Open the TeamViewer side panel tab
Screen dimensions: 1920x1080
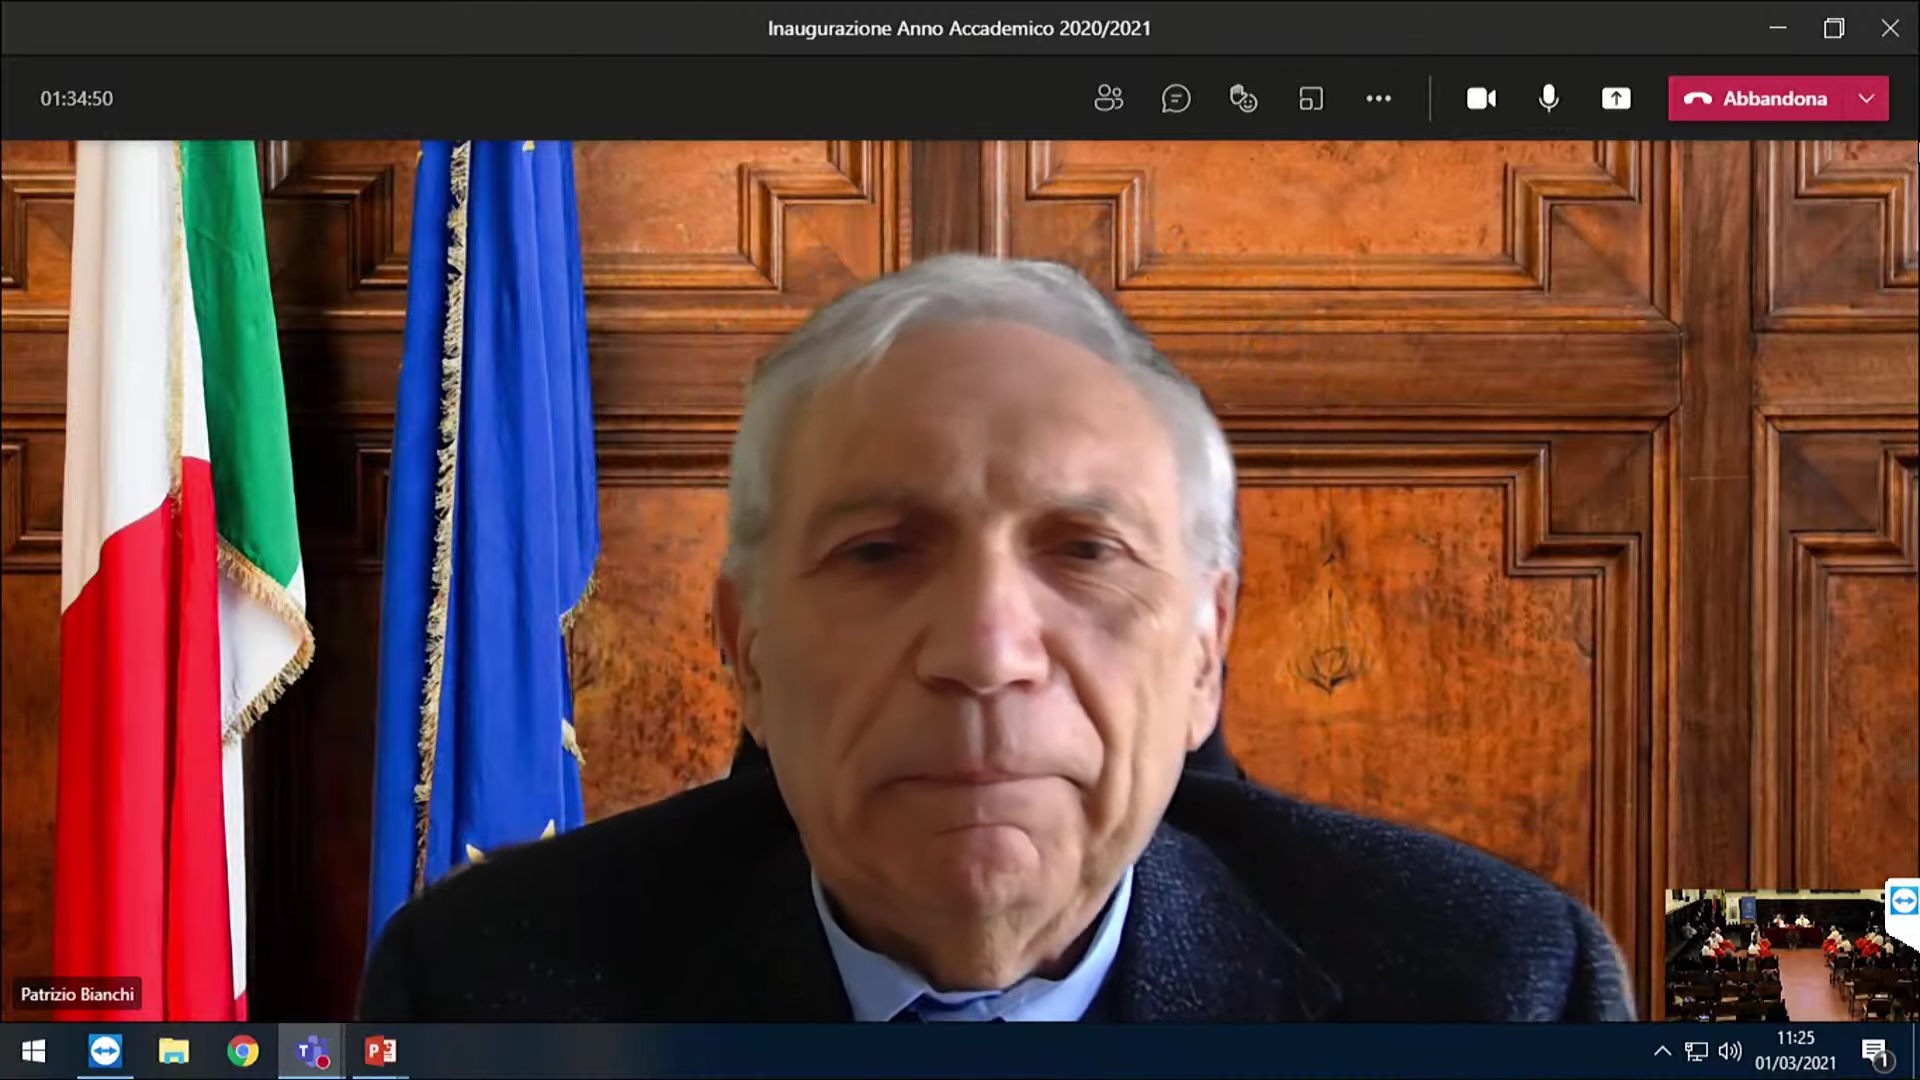(x=1903, y=901)
